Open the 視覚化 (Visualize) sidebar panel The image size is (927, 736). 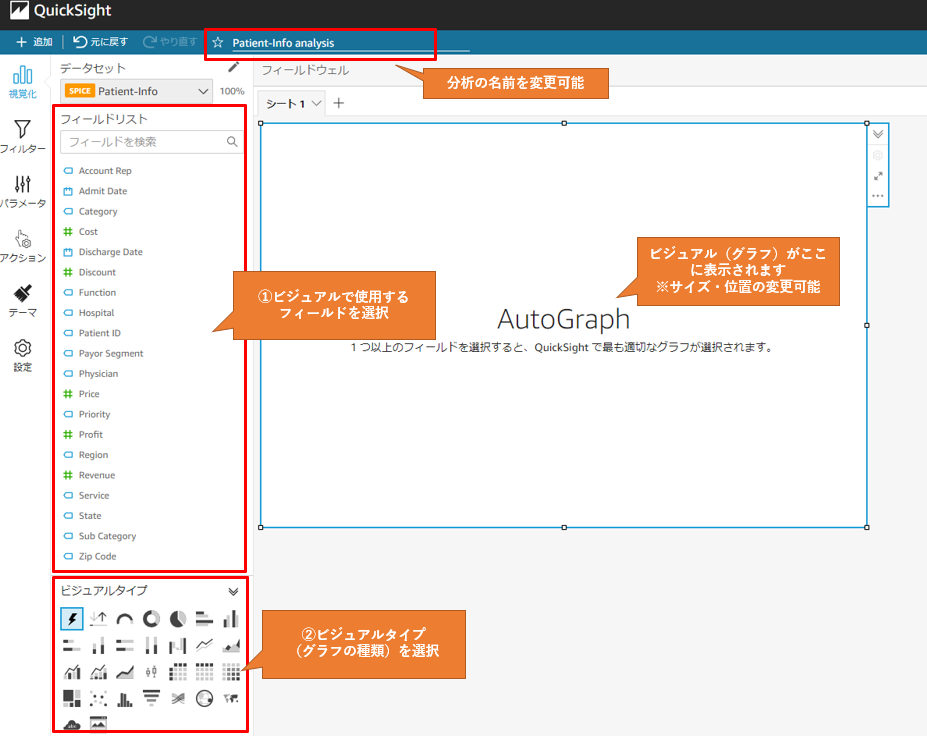tap(22, 82)
